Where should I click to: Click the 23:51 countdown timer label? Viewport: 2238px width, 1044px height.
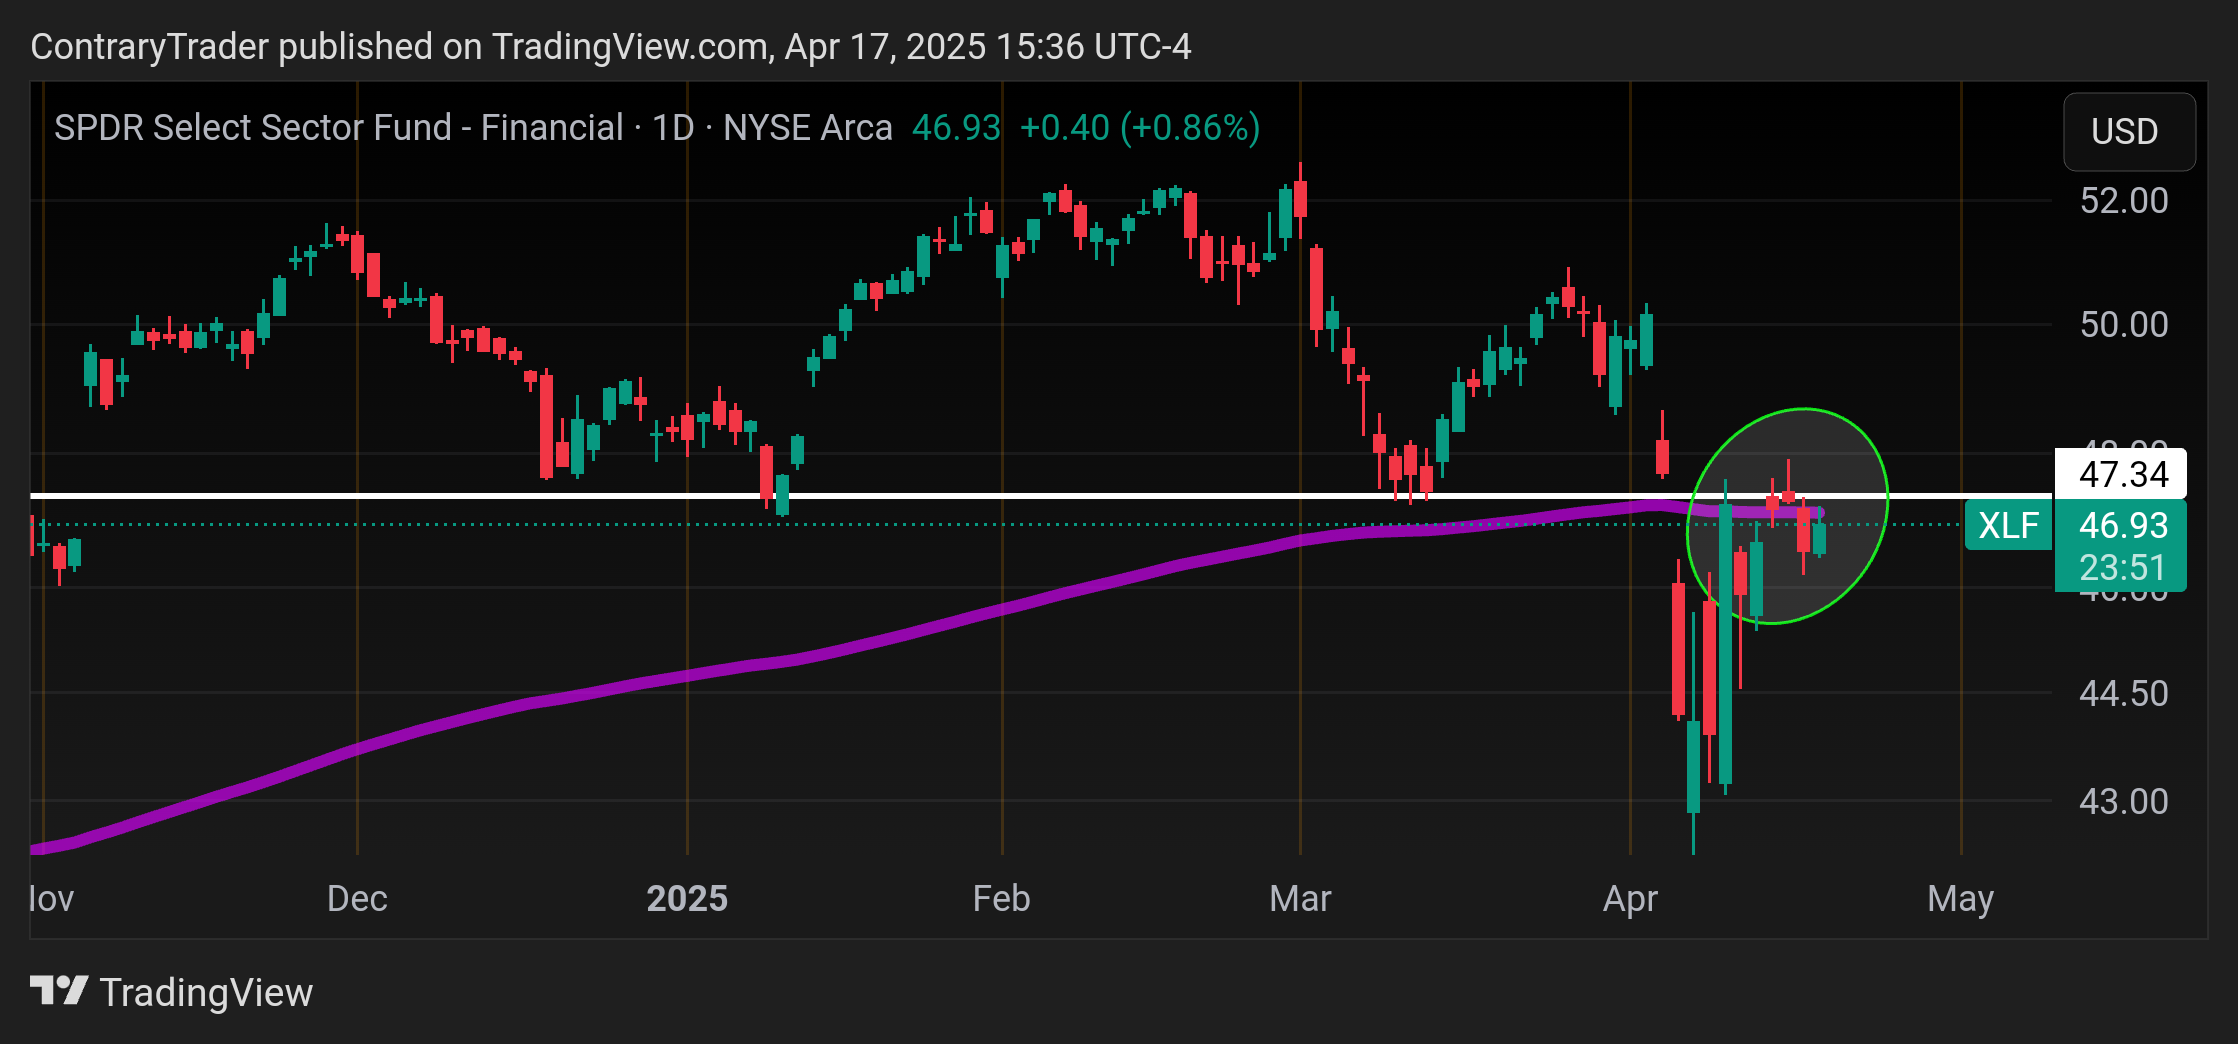pyautogui.click(x=2121, y=568)
